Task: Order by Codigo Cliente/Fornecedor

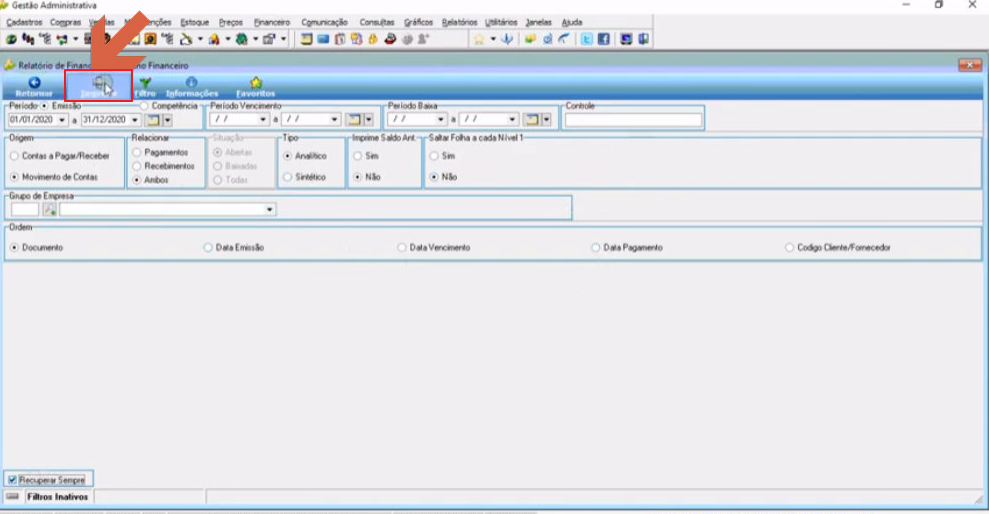Action: (x=789, y=248)
